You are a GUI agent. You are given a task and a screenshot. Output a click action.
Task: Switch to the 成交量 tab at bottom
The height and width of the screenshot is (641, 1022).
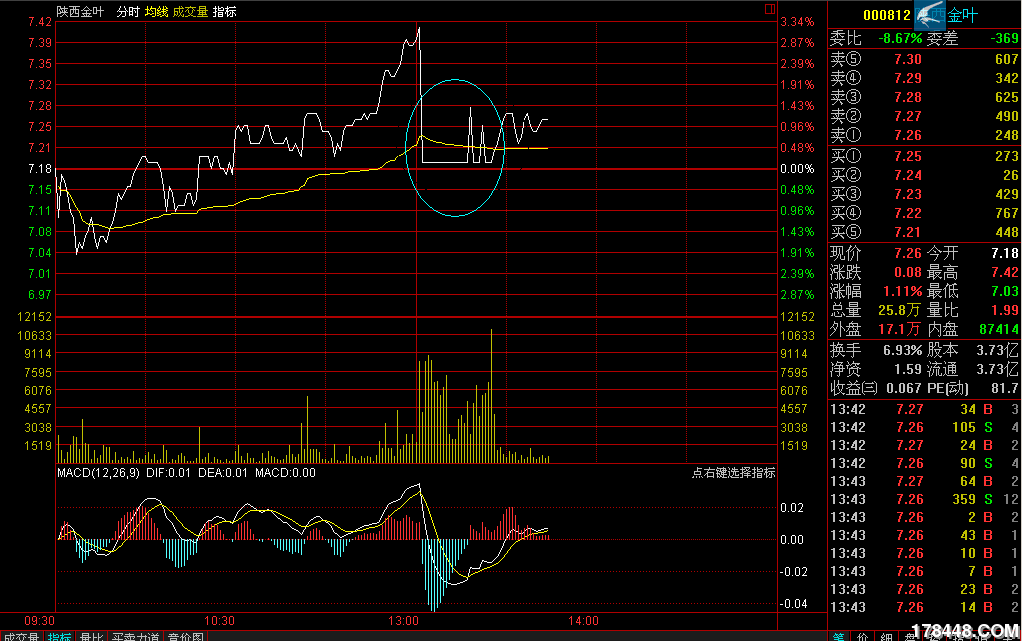click(21, 636)
